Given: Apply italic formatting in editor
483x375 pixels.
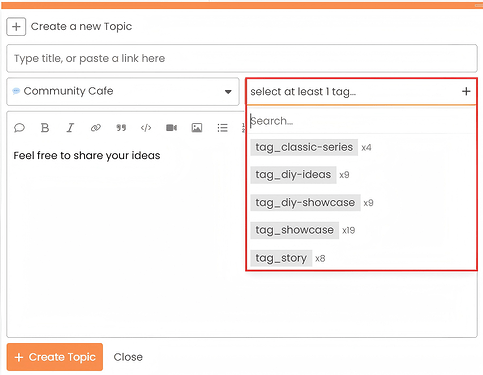Looking at the screenshot, I should [70, 128].
